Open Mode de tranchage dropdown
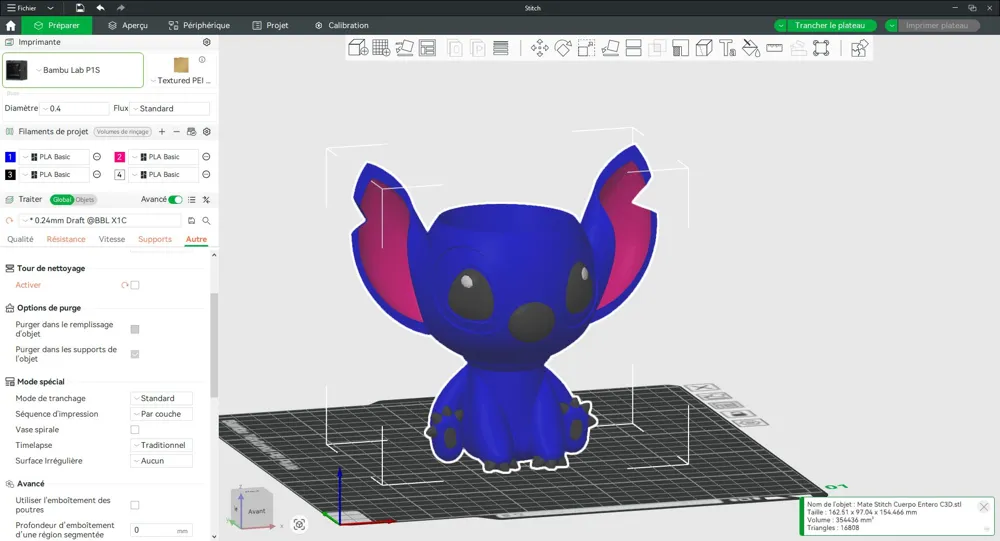 click(x=161, y=398)
